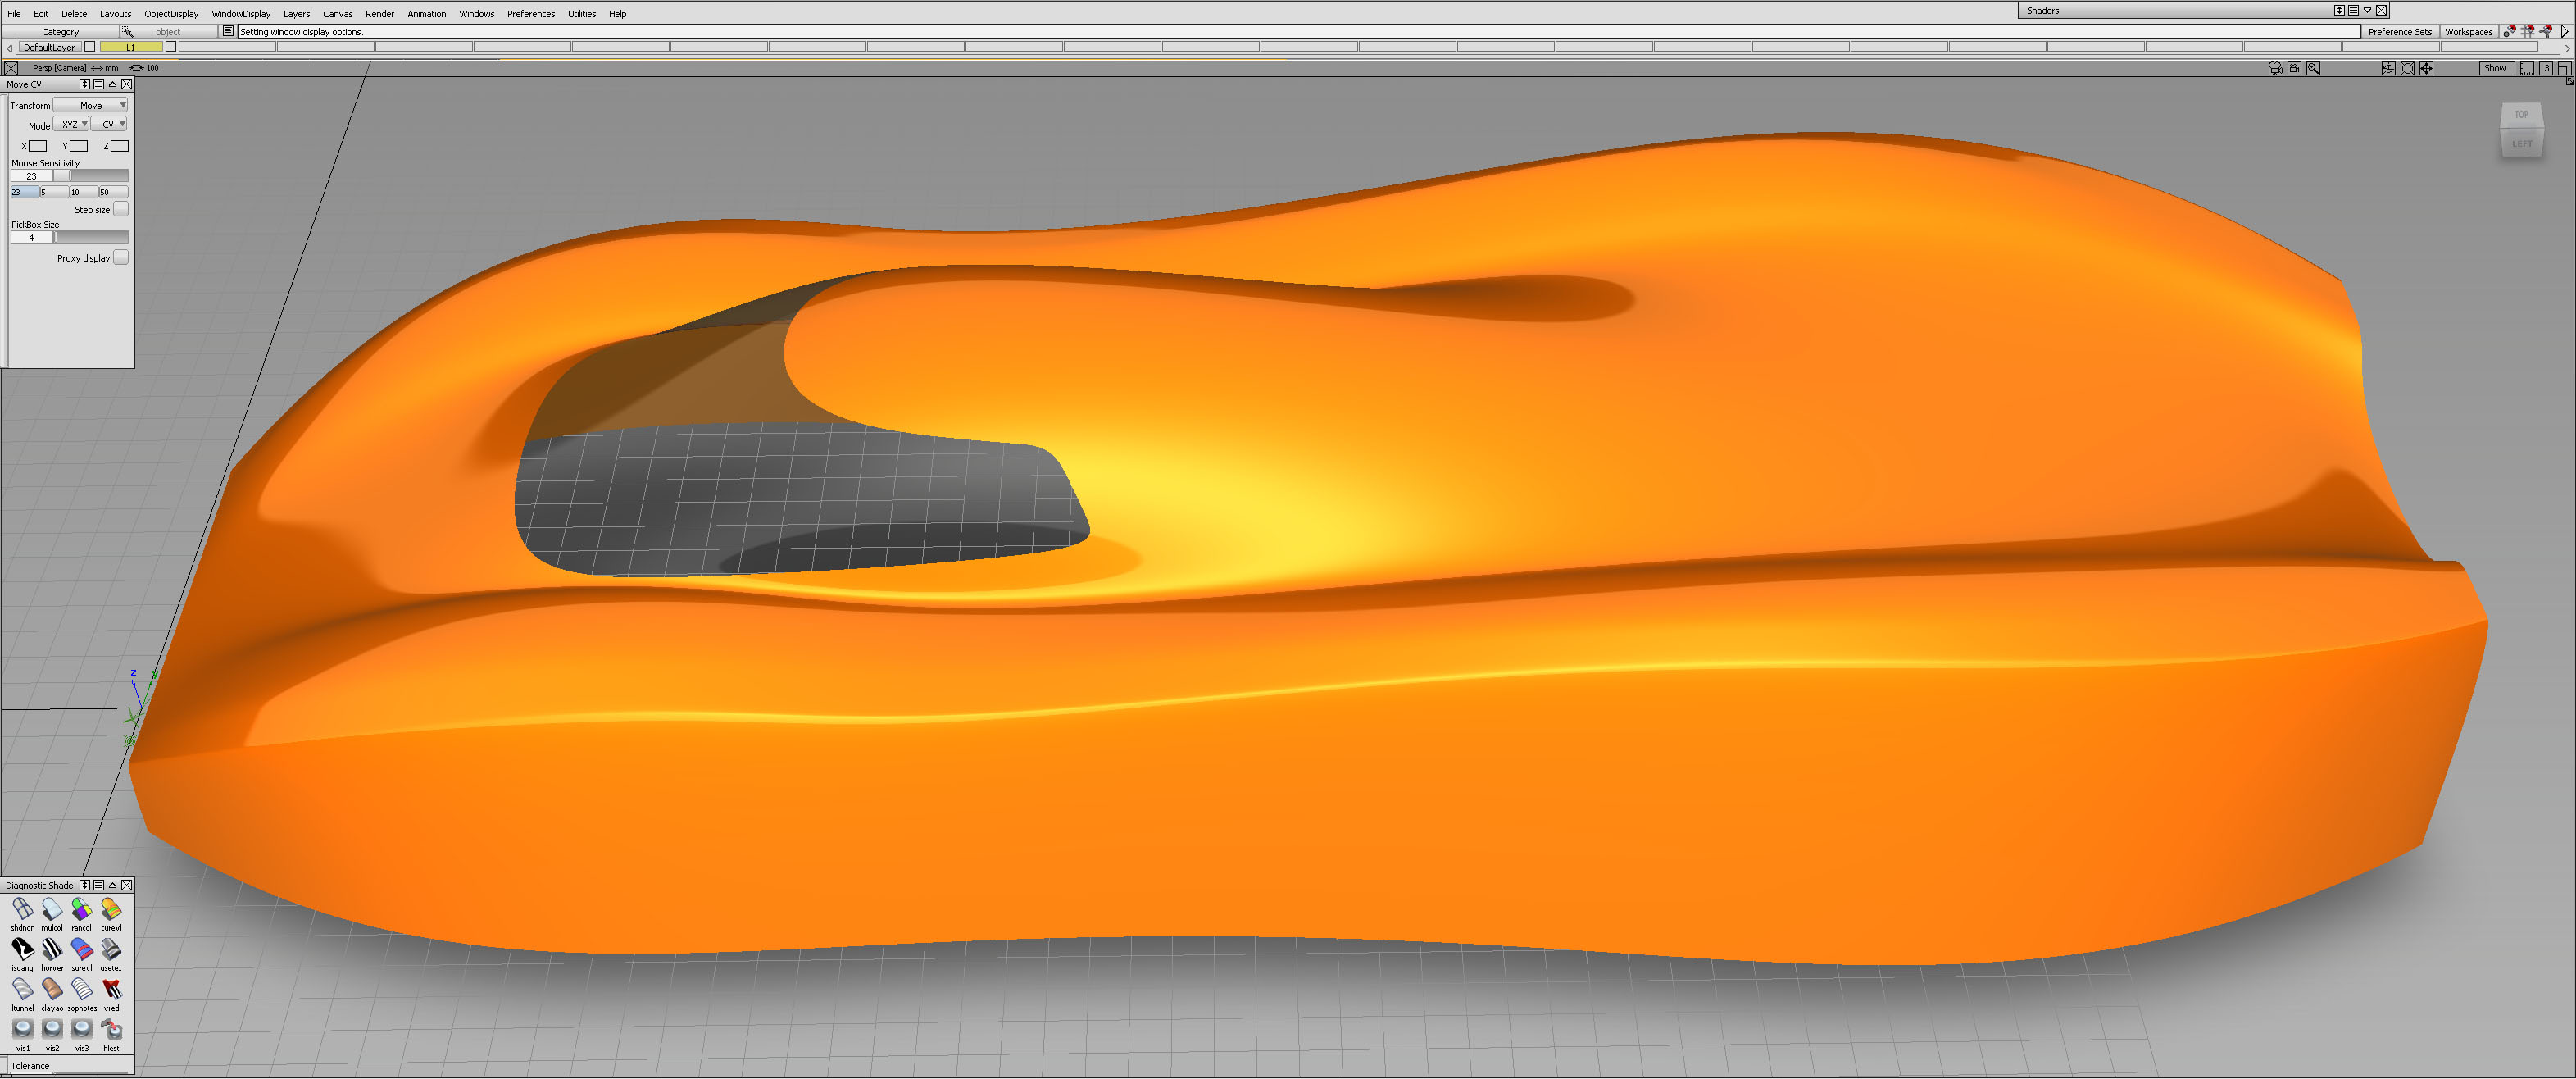2576x1079 pixels.
Task: Click the curevl curvature evaluation icon
Action: coord(111,909)
